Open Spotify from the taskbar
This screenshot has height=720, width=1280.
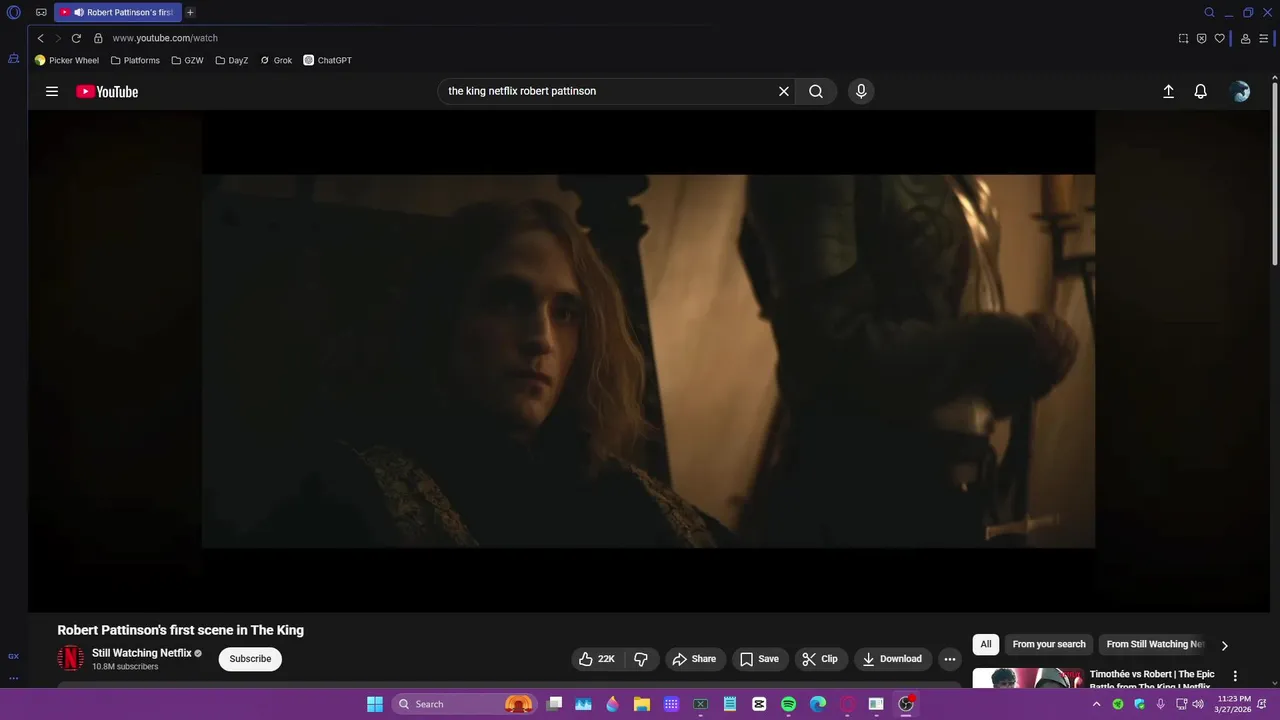pos(788,704)
